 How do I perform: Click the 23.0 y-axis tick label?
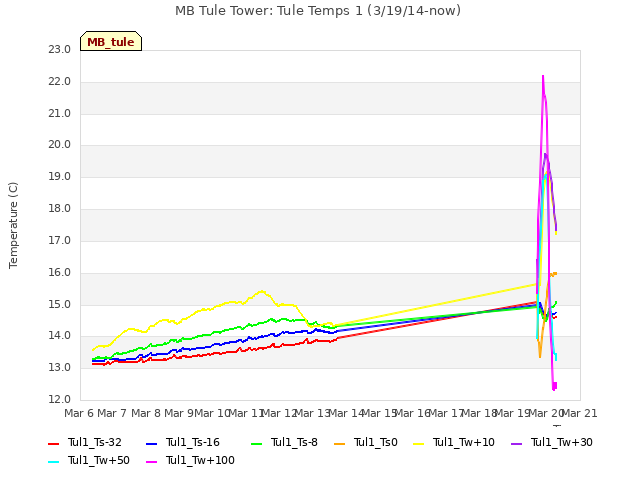60,50
